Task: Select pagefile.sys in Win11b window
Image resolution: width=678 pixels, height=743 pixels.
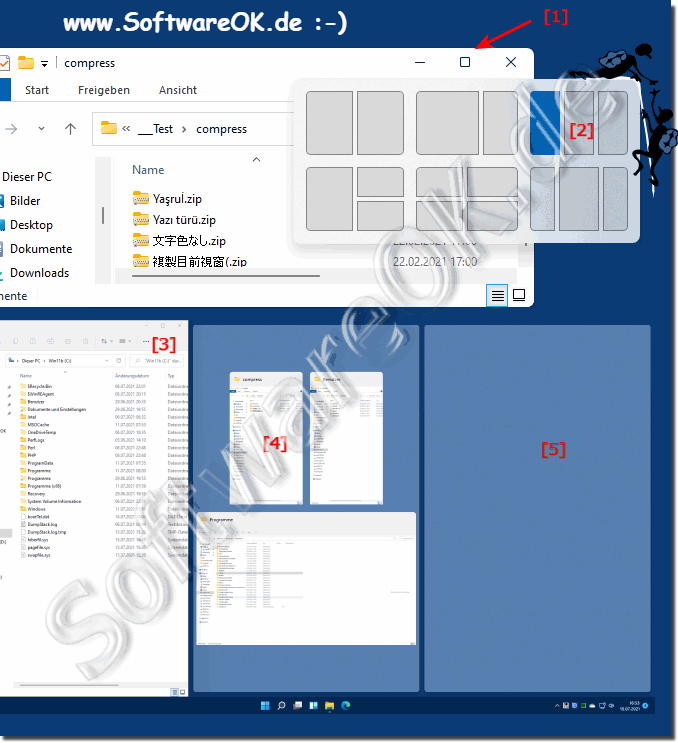Action: point(35,547)
